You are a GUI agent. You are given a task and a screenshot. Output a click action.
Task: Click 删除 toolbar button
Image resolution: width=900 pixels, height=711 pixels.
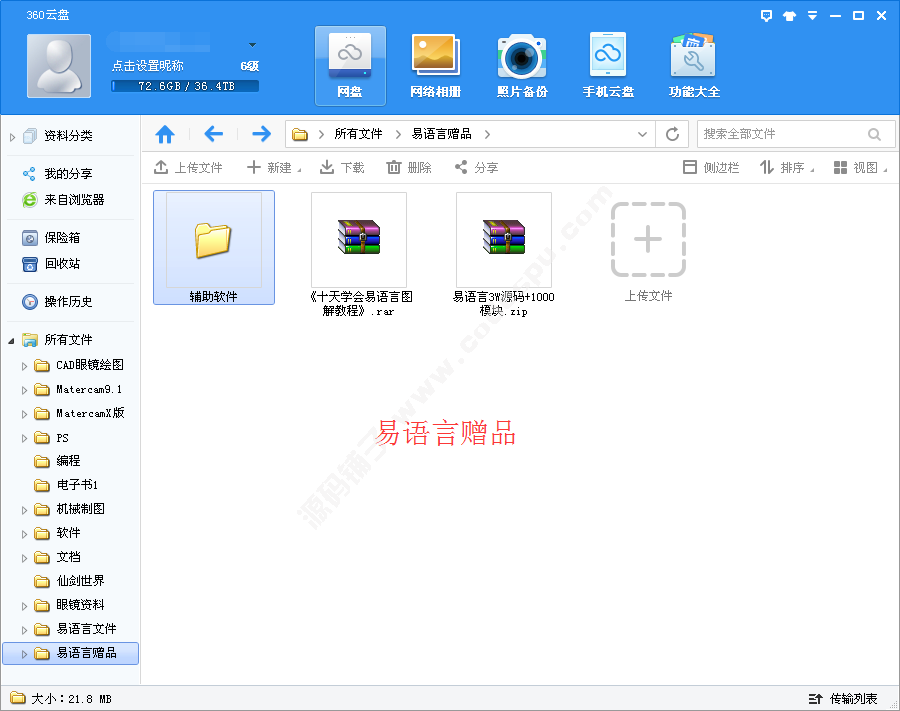point(409,168)
